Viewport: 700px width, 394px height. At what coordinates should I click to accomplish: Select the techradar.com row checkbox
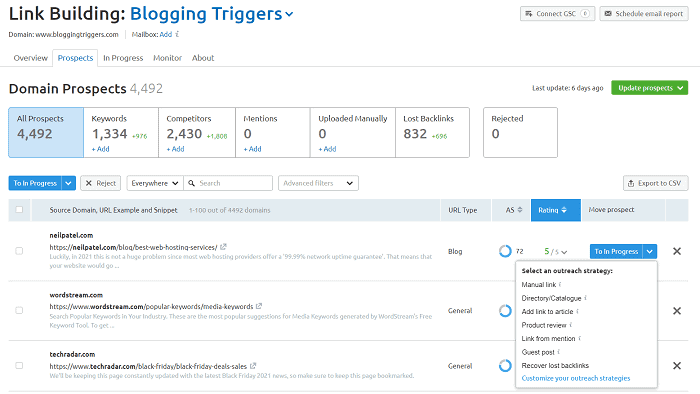pos(19,365)
